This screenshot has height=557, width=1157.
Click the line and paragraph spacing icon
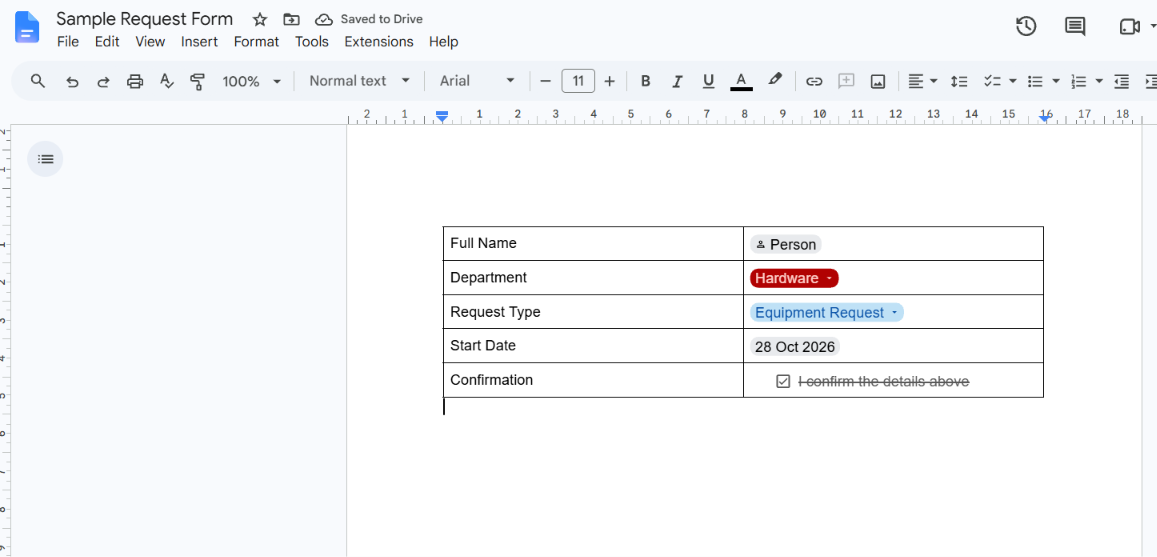pyautogui.click(x=959, y=81)
